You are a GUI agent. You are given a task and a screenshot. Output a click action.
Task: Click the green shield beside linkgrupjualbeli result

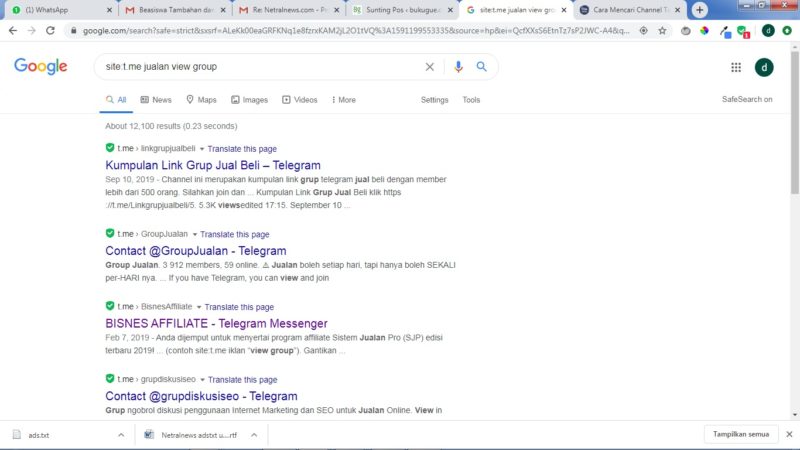pyautogui.click(x=110, y=148)
